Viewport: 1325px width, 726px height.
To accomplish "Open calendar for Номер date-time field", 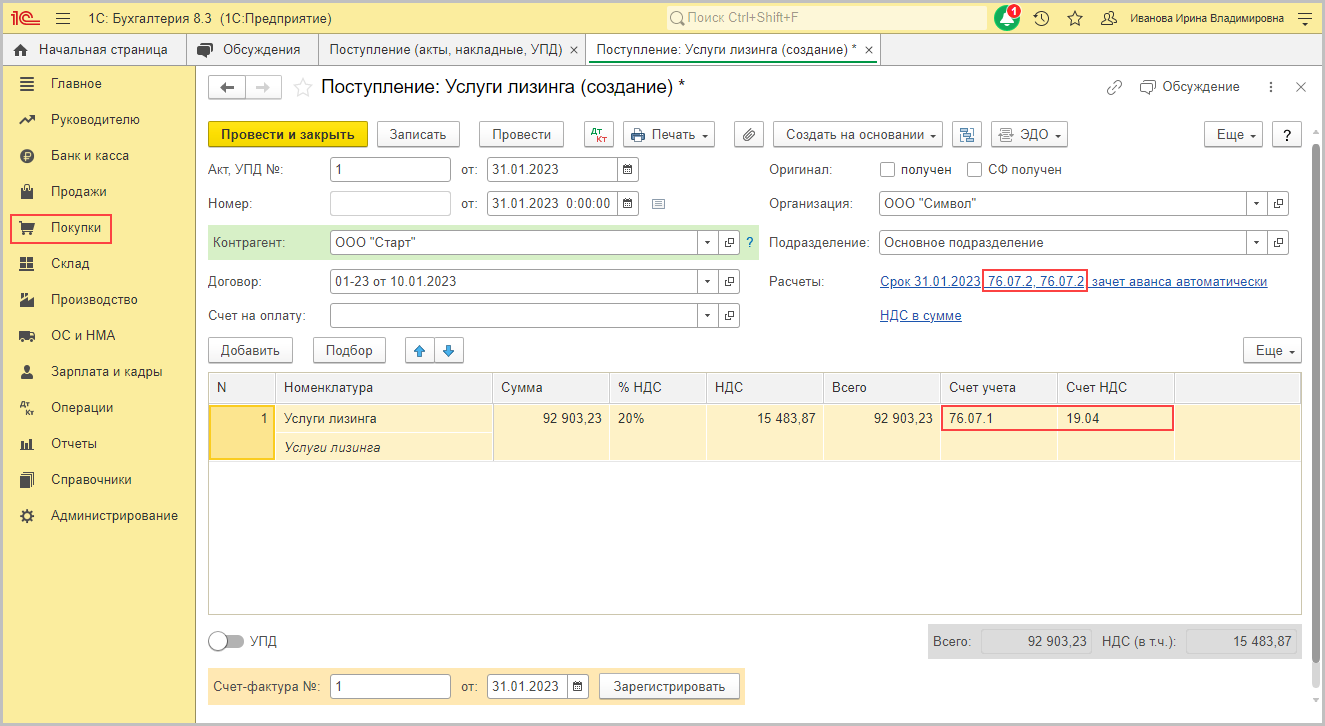I will point(628,203).
